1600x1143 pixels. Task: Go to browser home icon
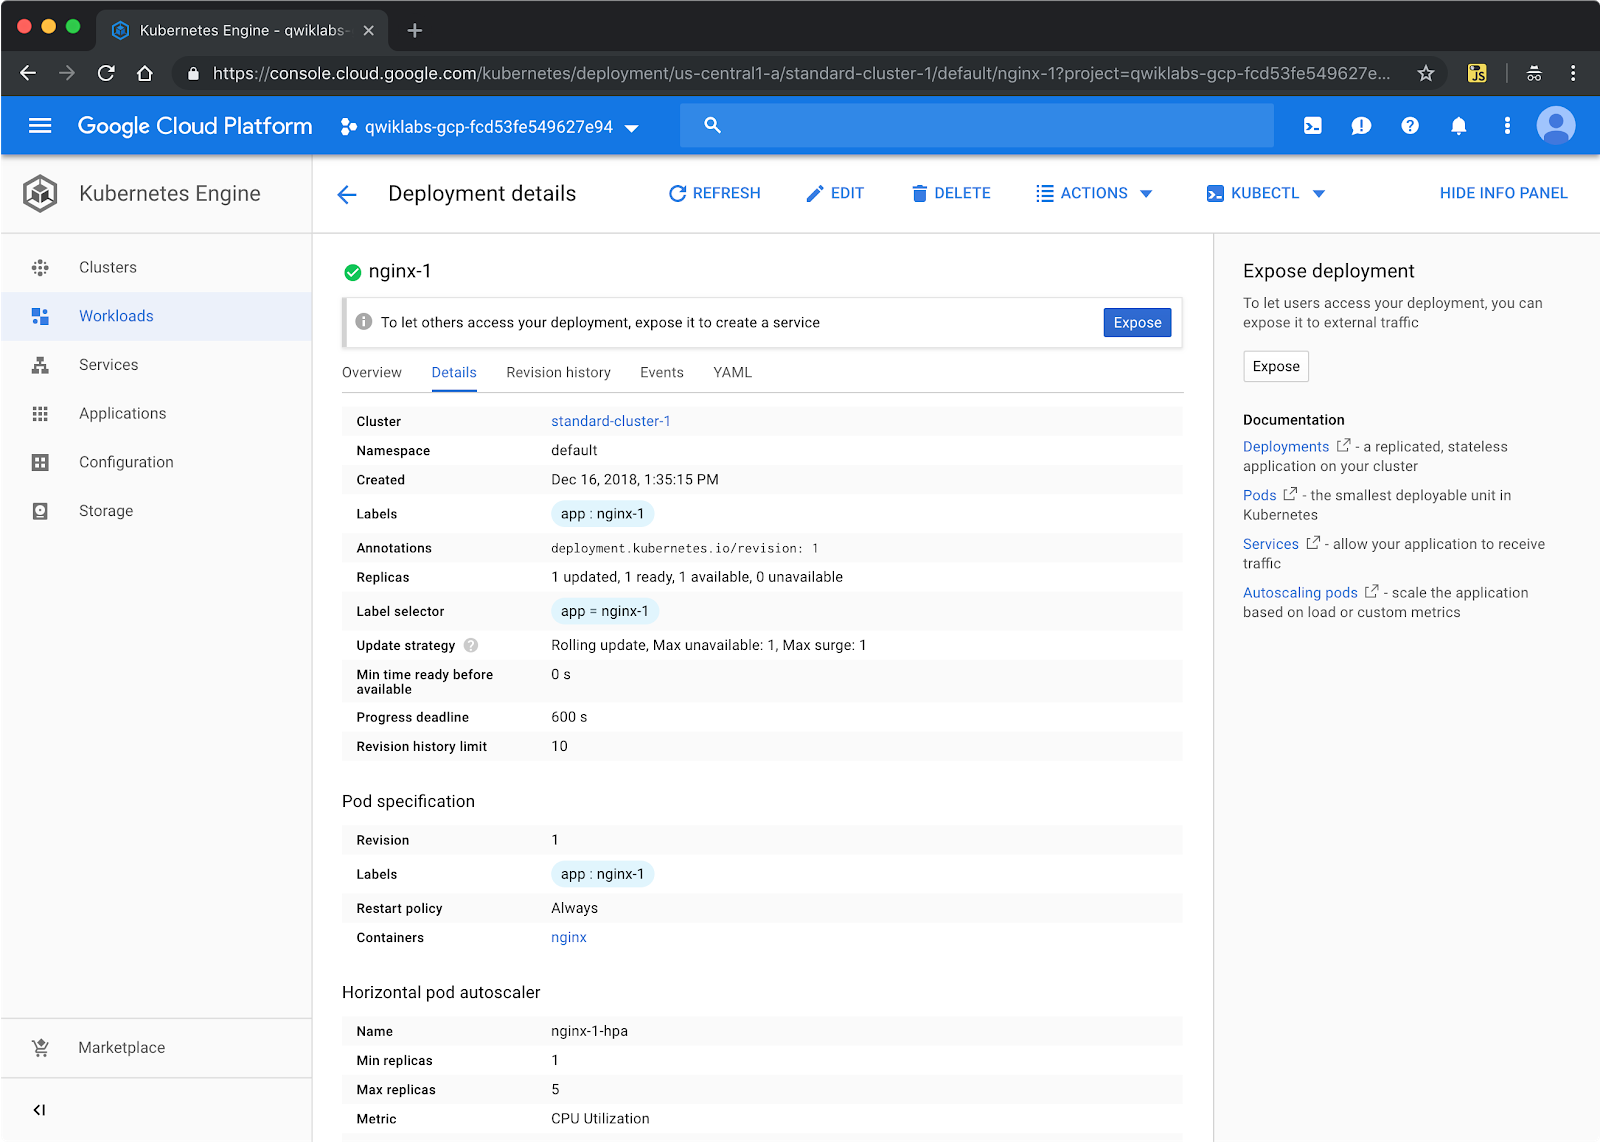(x=145, y=73)
